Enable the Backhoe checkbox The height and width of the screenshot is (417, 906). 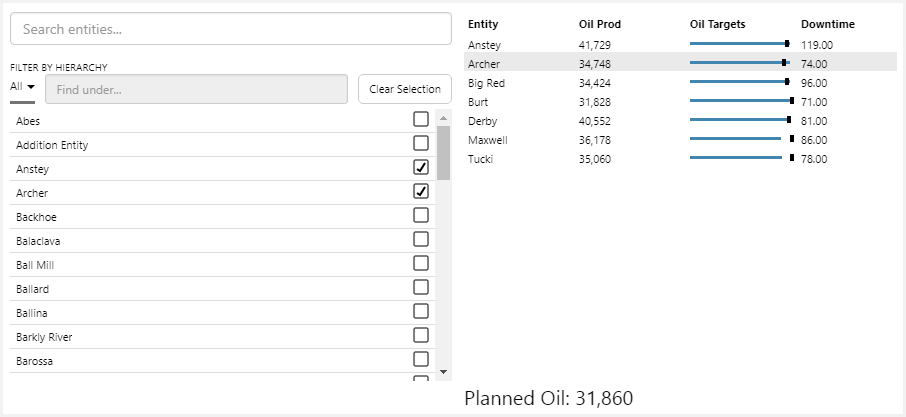(421, 215)
